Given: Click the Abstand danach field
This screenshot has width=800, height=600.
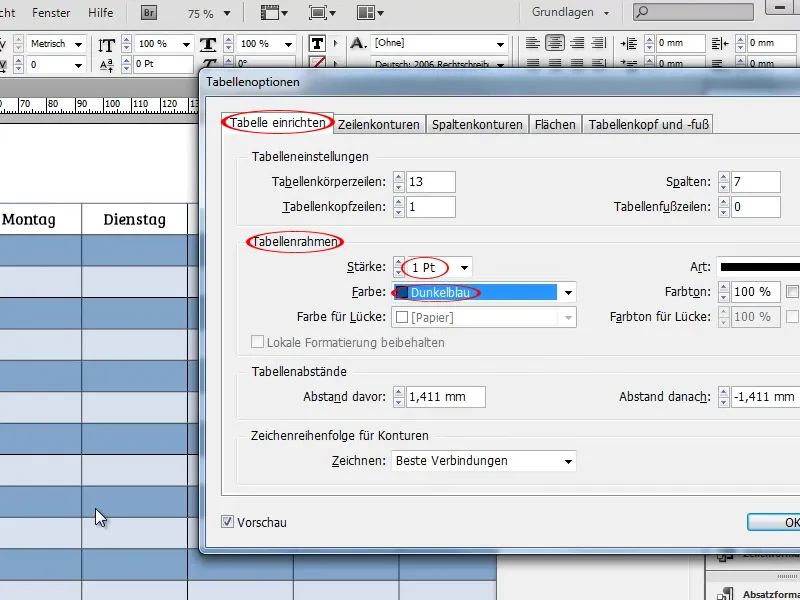Looking at the screenshot, I should [765, 396].
